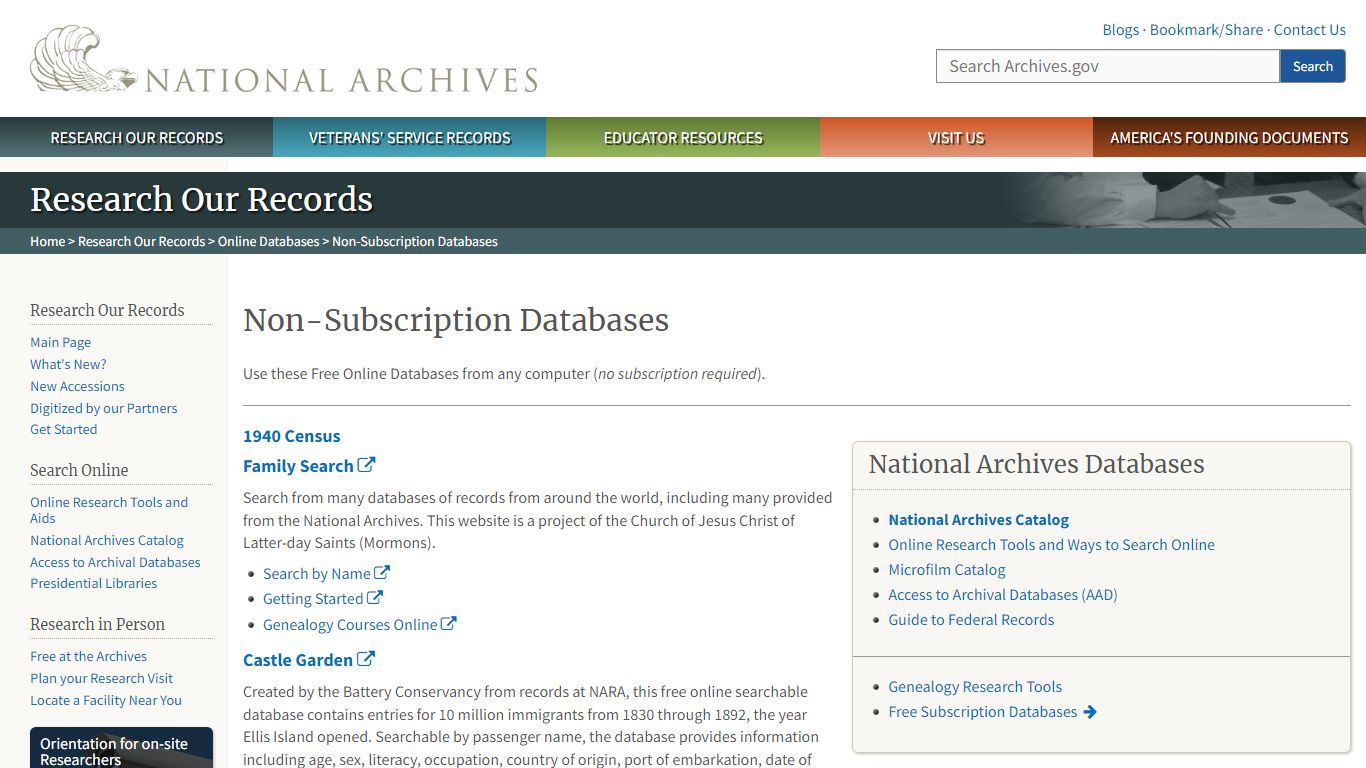This screenshot has height=768, width=1366.
Task: Go to Home in the breadcrumb
Action: click(x=47, y=241)
